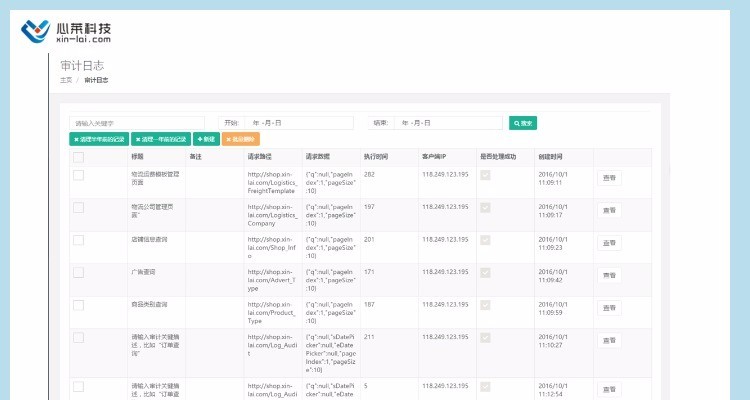Click the Advert_Type request path cell

272,280
